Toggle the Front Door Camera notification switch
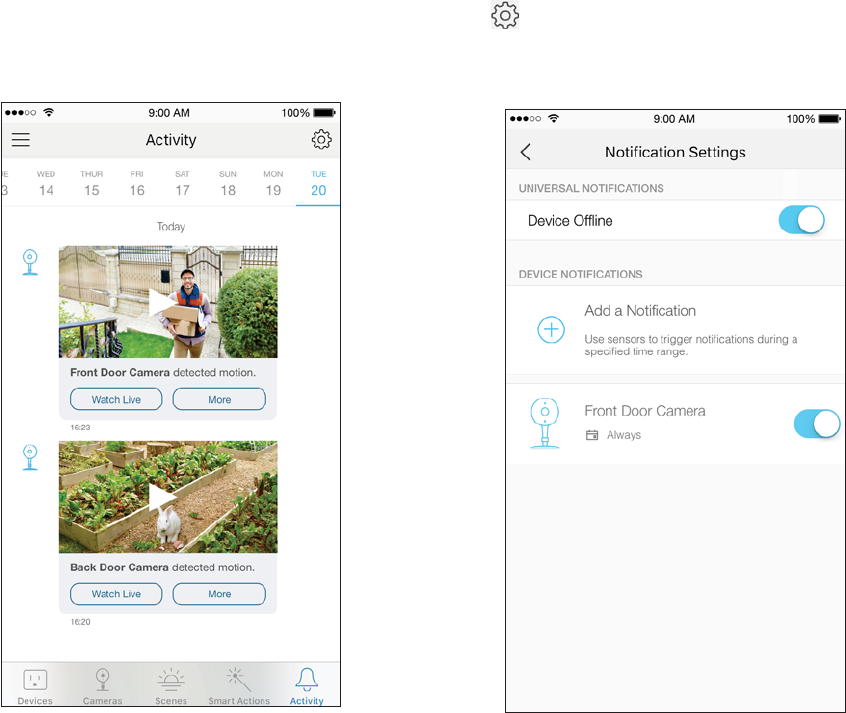The image size is (846, 713). (816, 424)
